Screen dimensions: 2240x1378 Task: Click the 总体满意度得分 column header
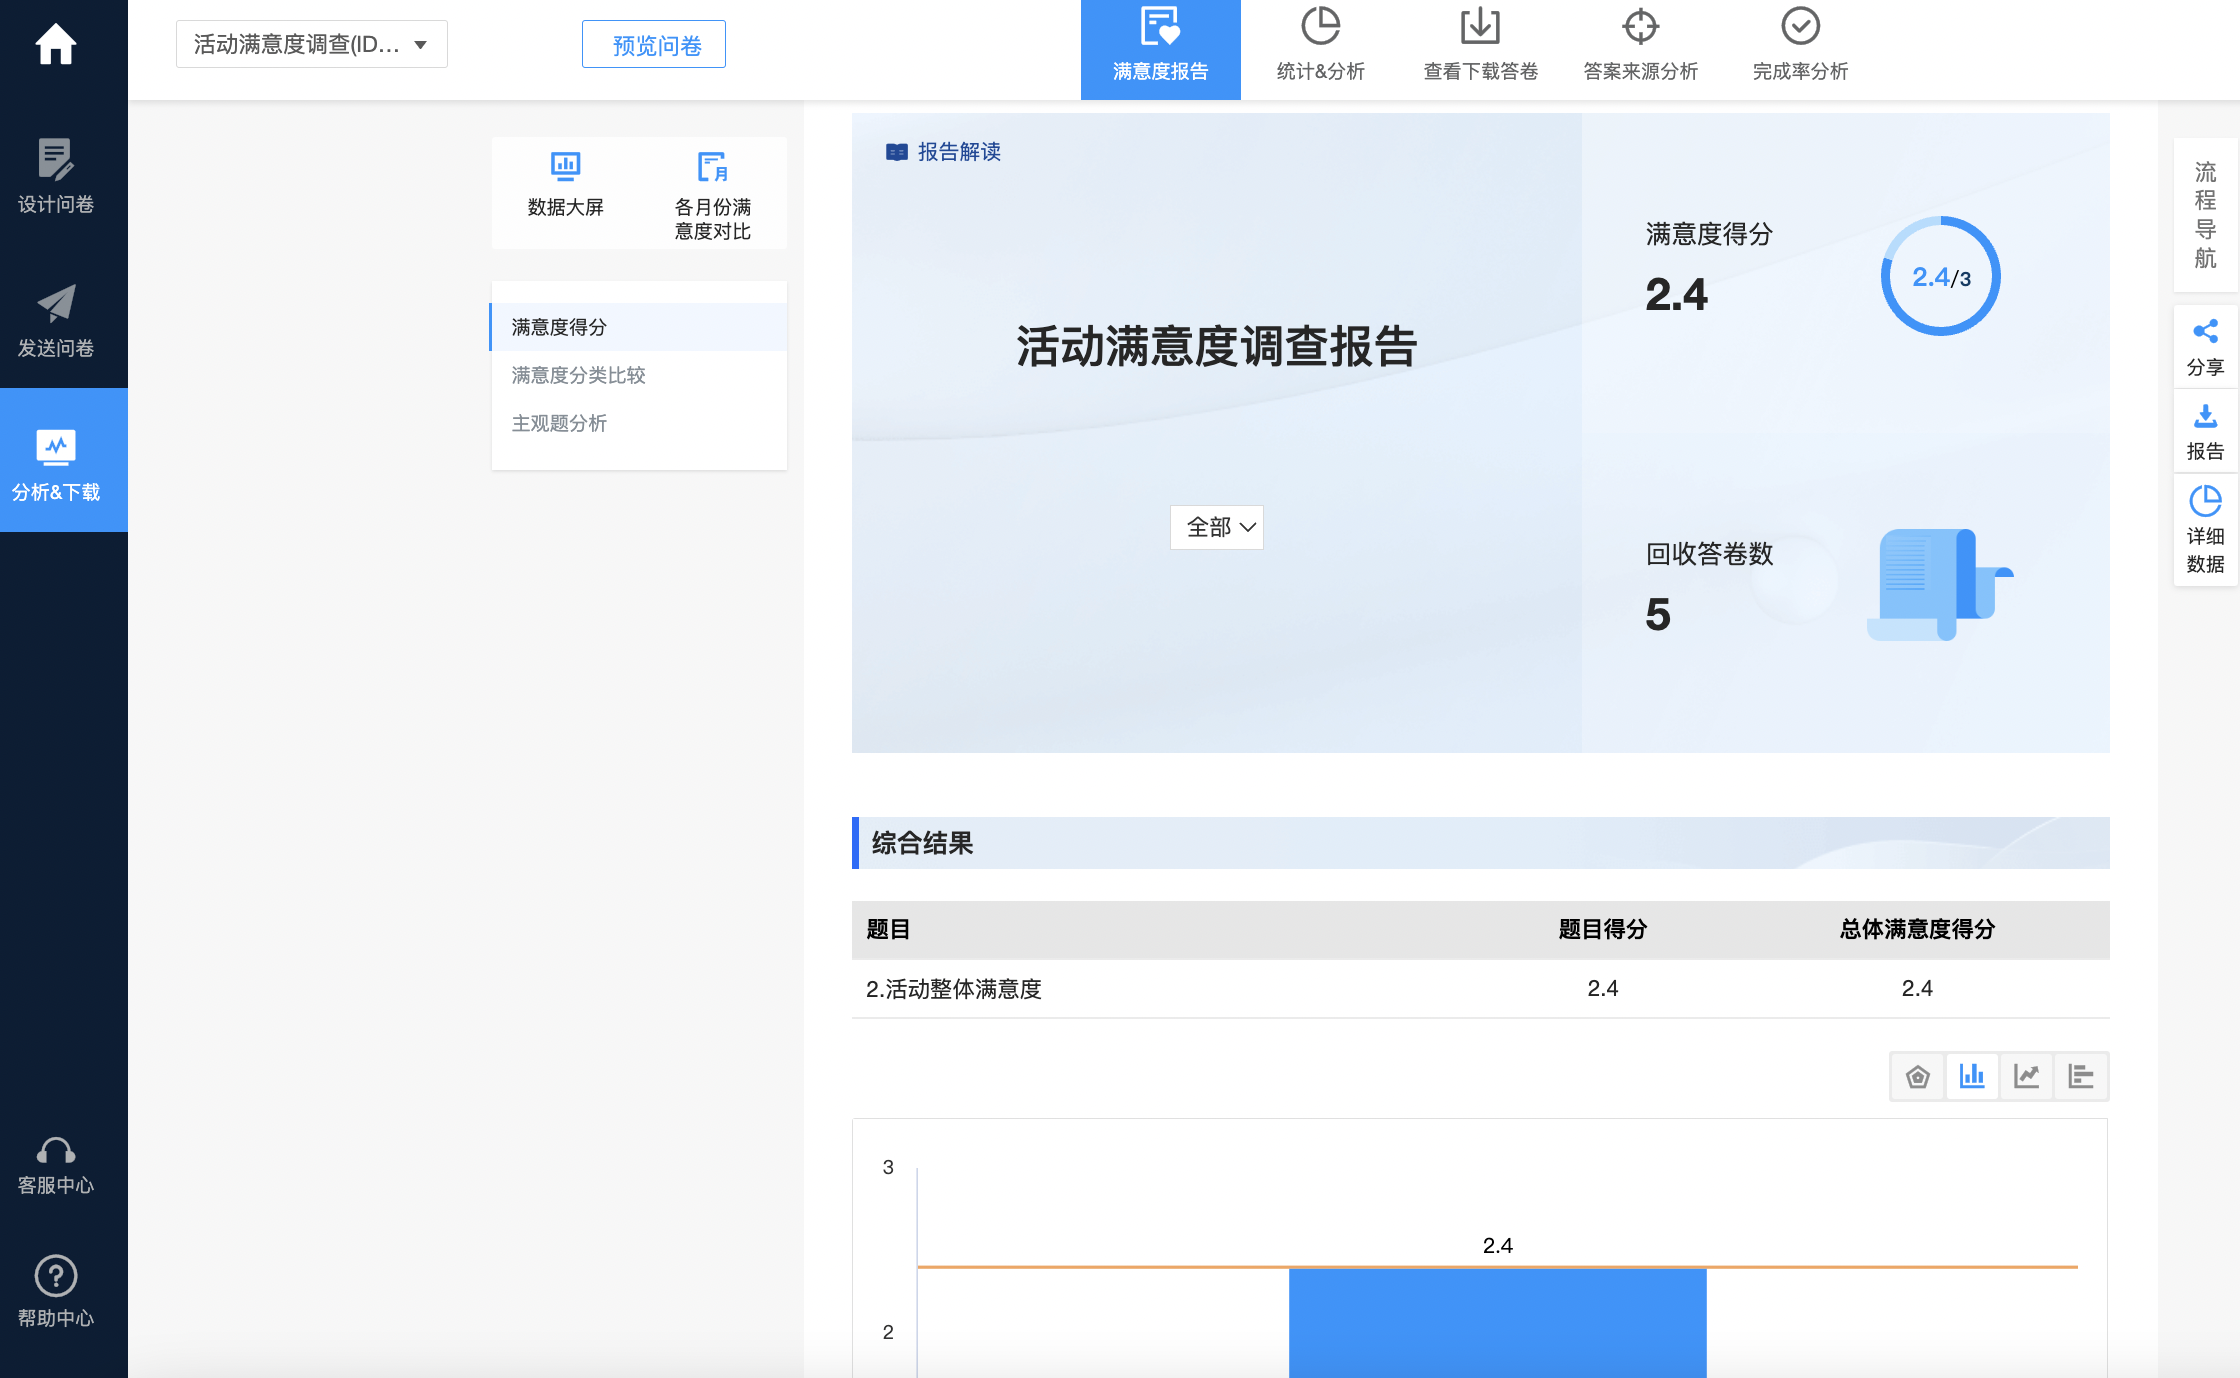click(x=1917, y=929)
